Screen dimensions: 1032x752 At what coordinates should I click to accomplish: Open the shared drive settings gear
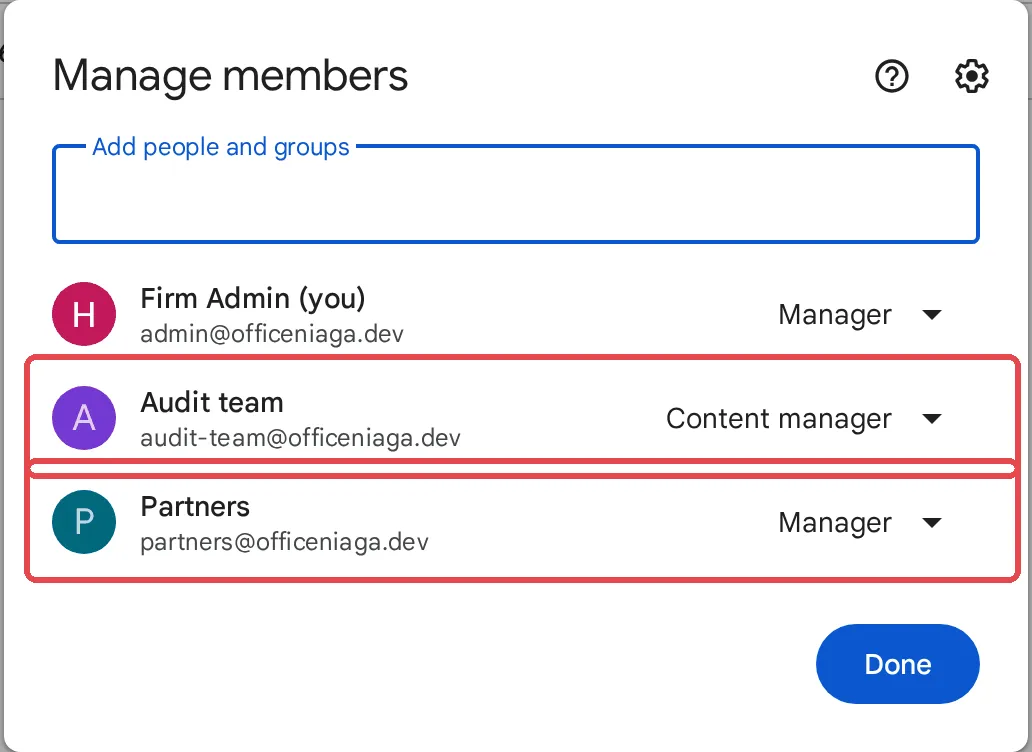tap(971, 76)
